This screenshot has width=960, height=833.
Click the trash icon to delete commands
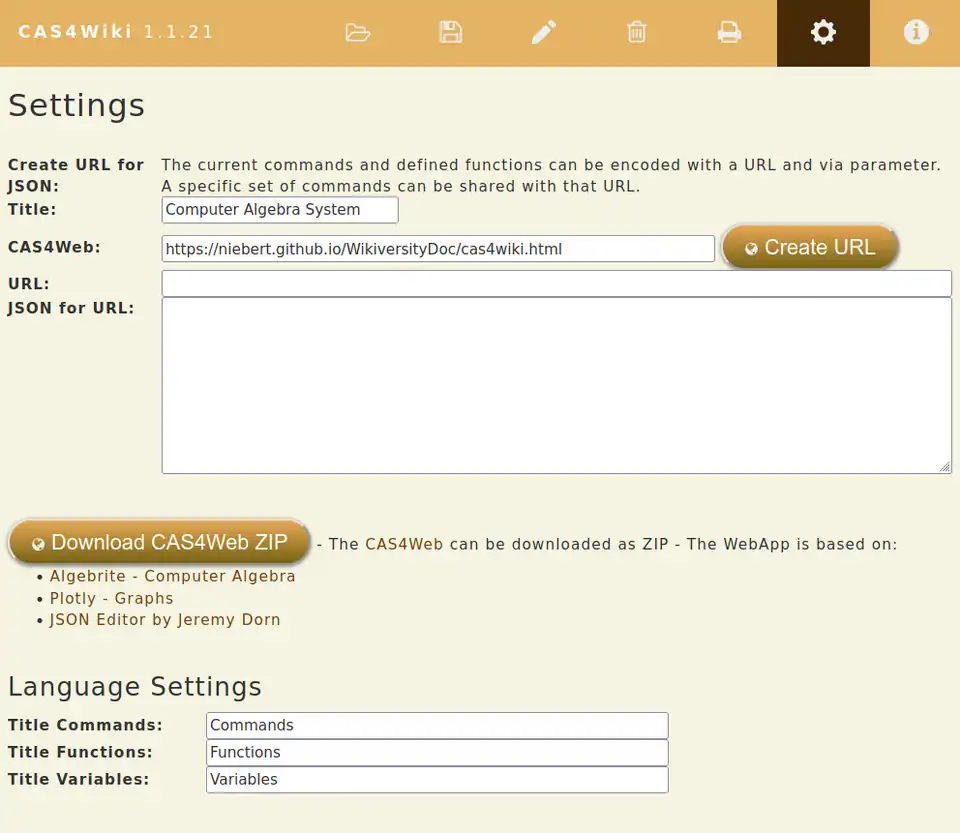tap(637, 32)
